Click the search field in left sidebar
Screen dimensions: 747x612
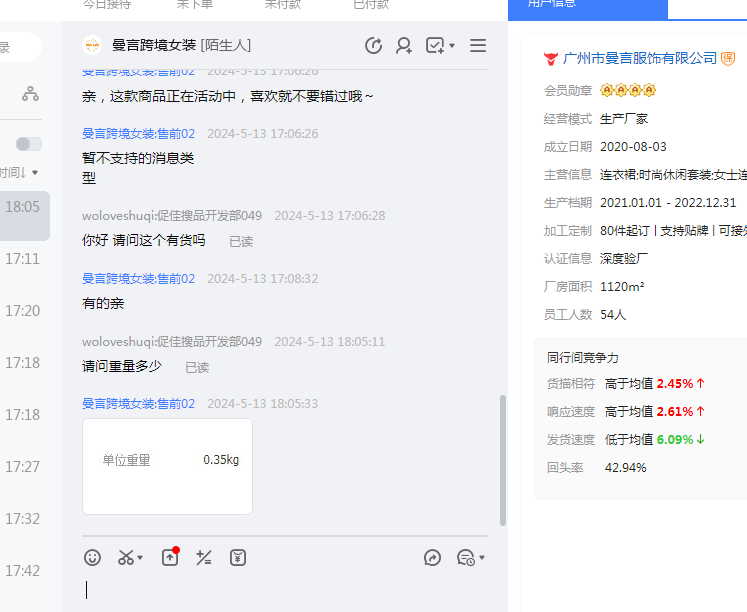click(20, 47)
